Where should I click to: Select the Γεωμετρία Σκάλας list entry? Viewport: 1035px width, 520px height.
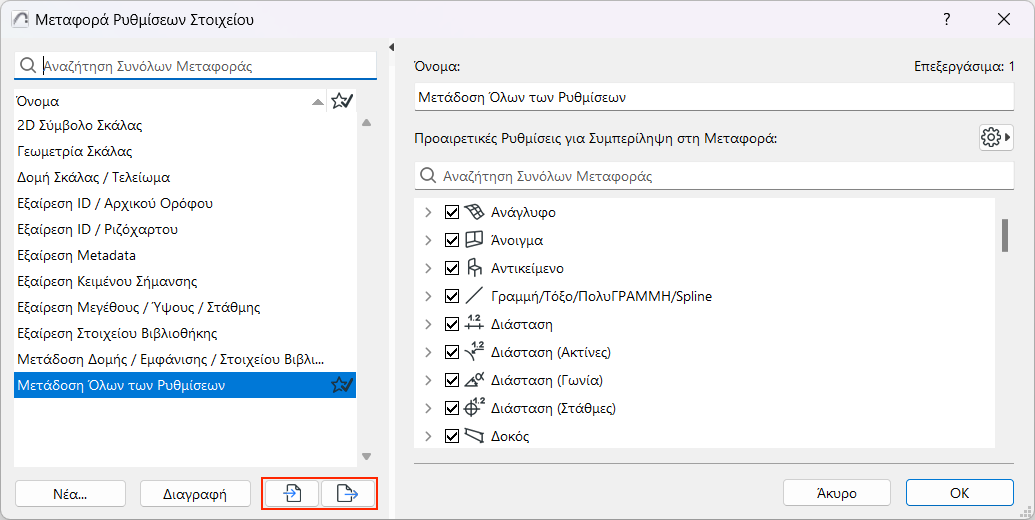coord(75,151)
